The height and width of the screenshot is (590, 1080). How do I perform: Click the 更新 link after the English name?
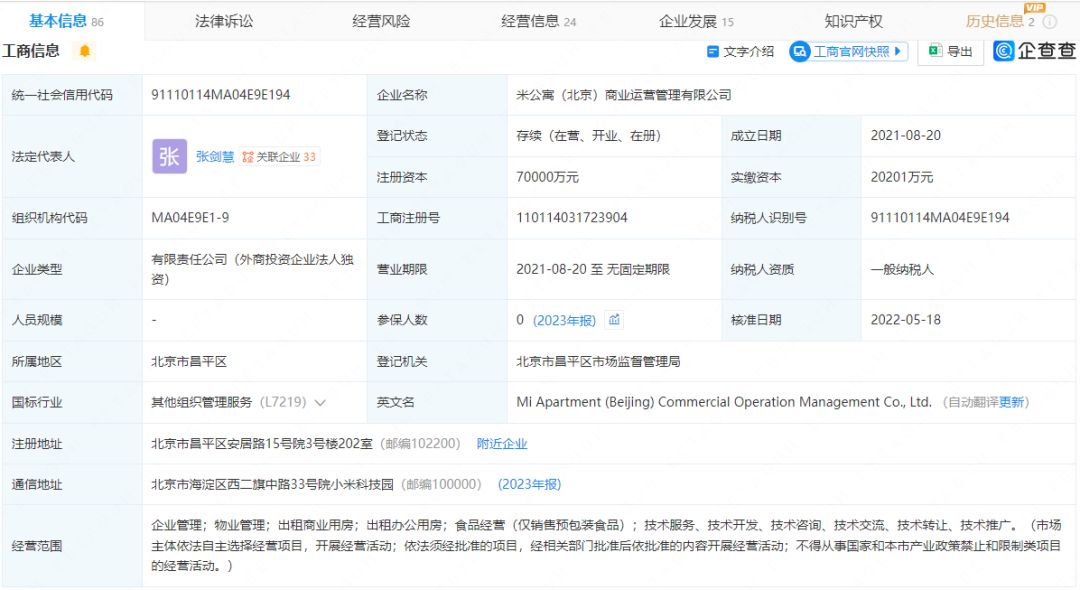pos(1011,402)
